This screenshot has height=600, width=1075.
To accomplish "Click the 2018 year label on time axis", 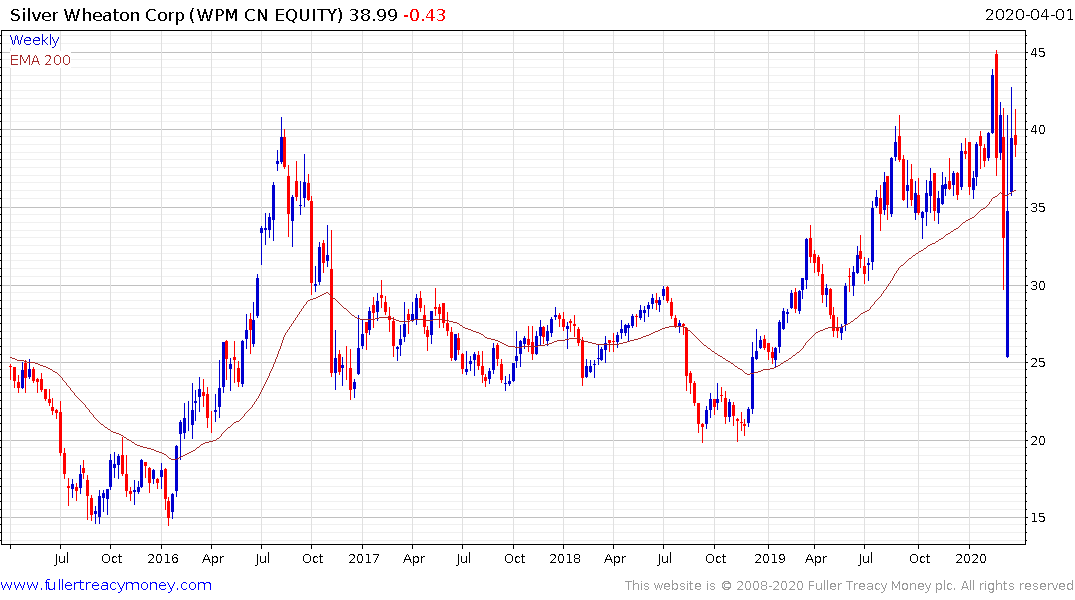I will click(x=565, y=558).
